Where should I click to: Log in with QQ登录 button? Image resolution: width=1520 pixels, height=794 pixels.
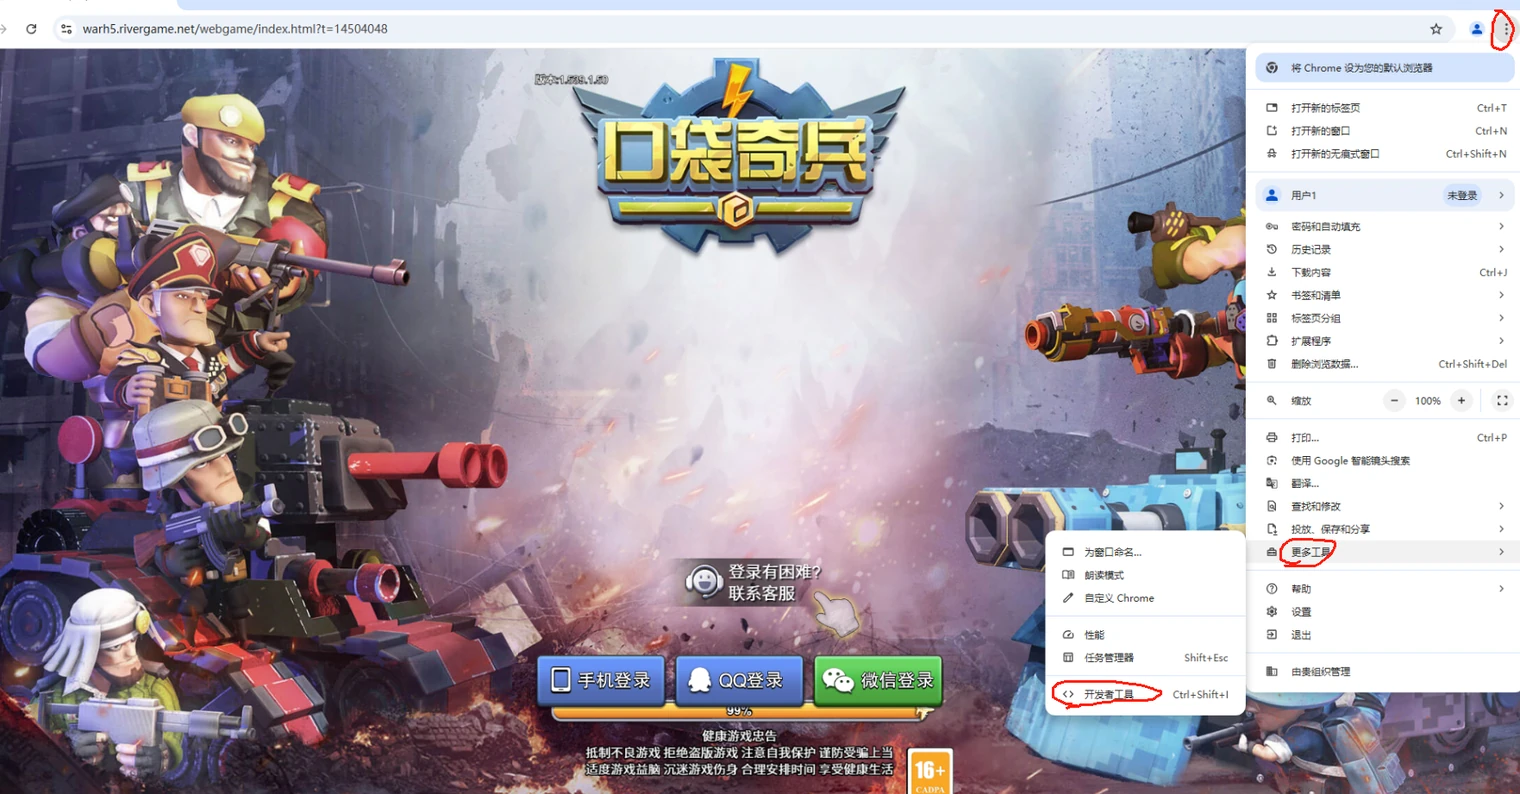click(739, 681)
